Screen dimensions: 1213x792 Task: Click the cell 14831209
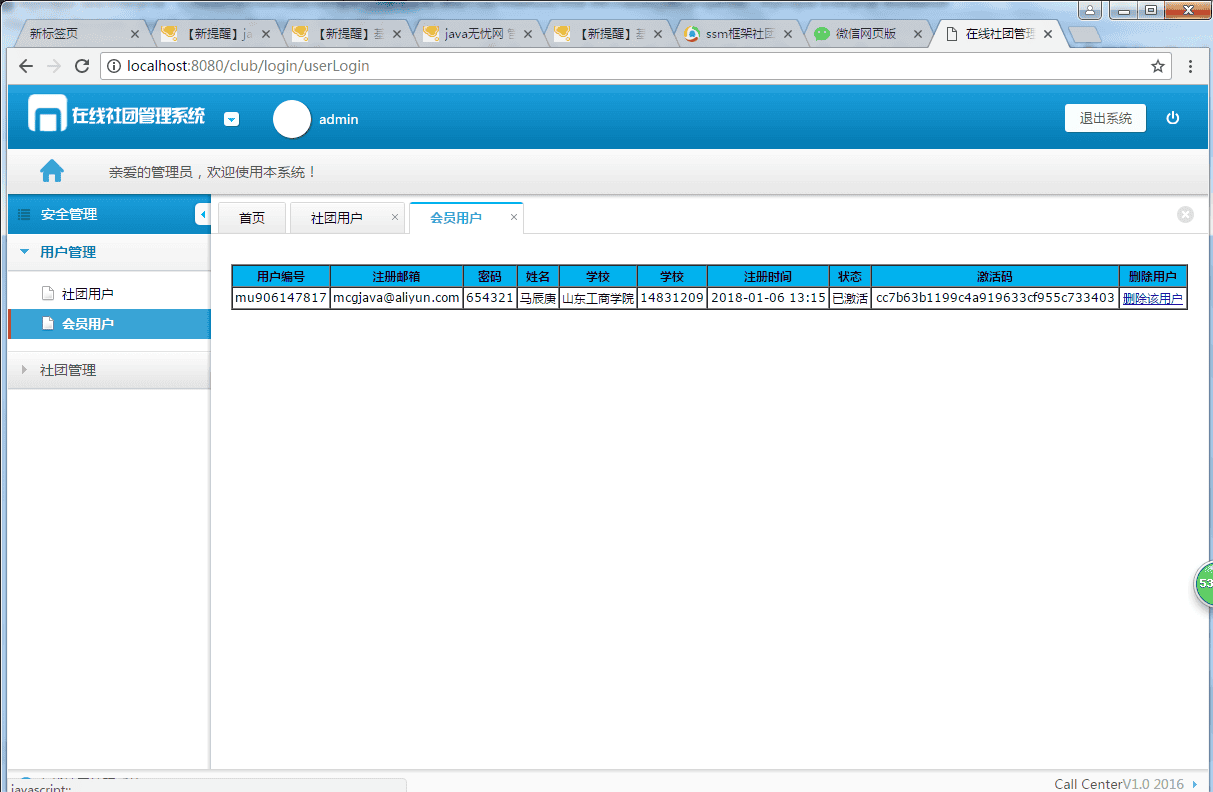[x=672, y=298]
